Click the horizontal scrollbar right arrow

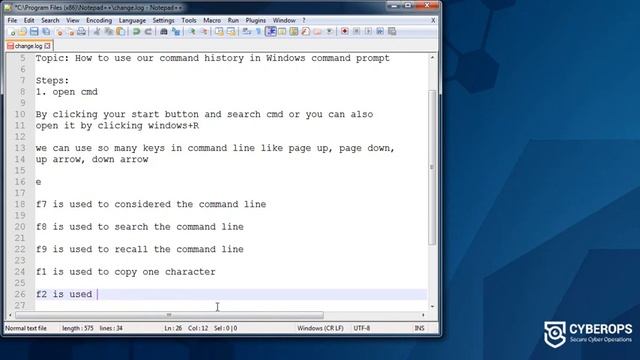[423, 315]
